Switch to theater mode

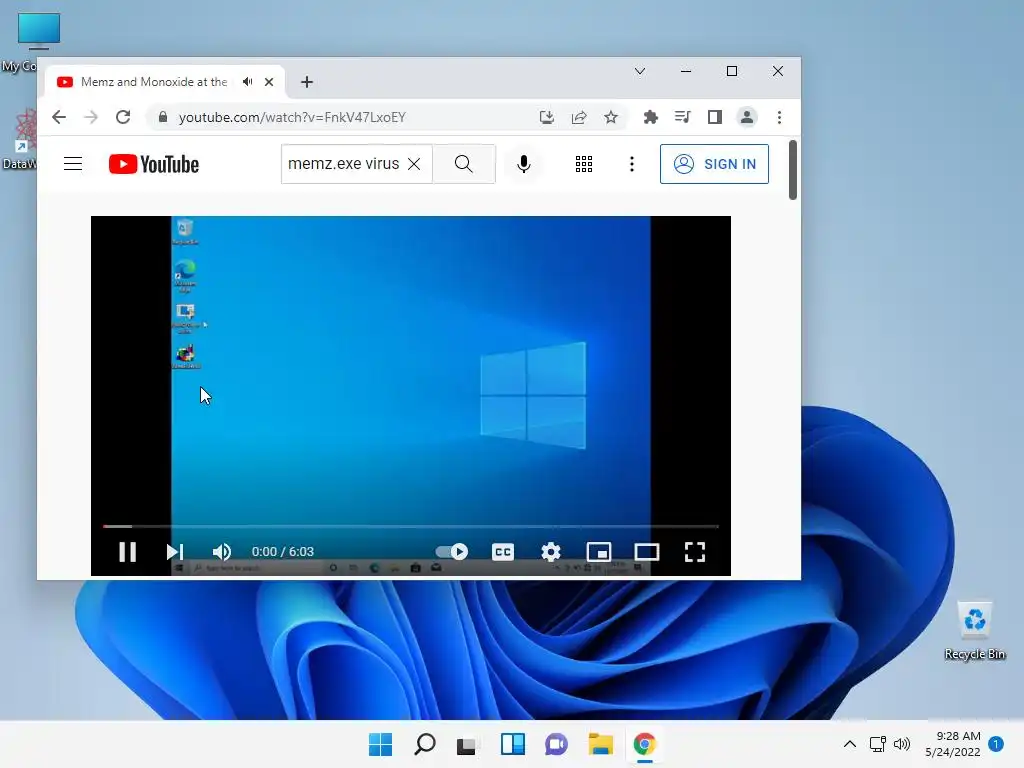(x=647, y=552)
